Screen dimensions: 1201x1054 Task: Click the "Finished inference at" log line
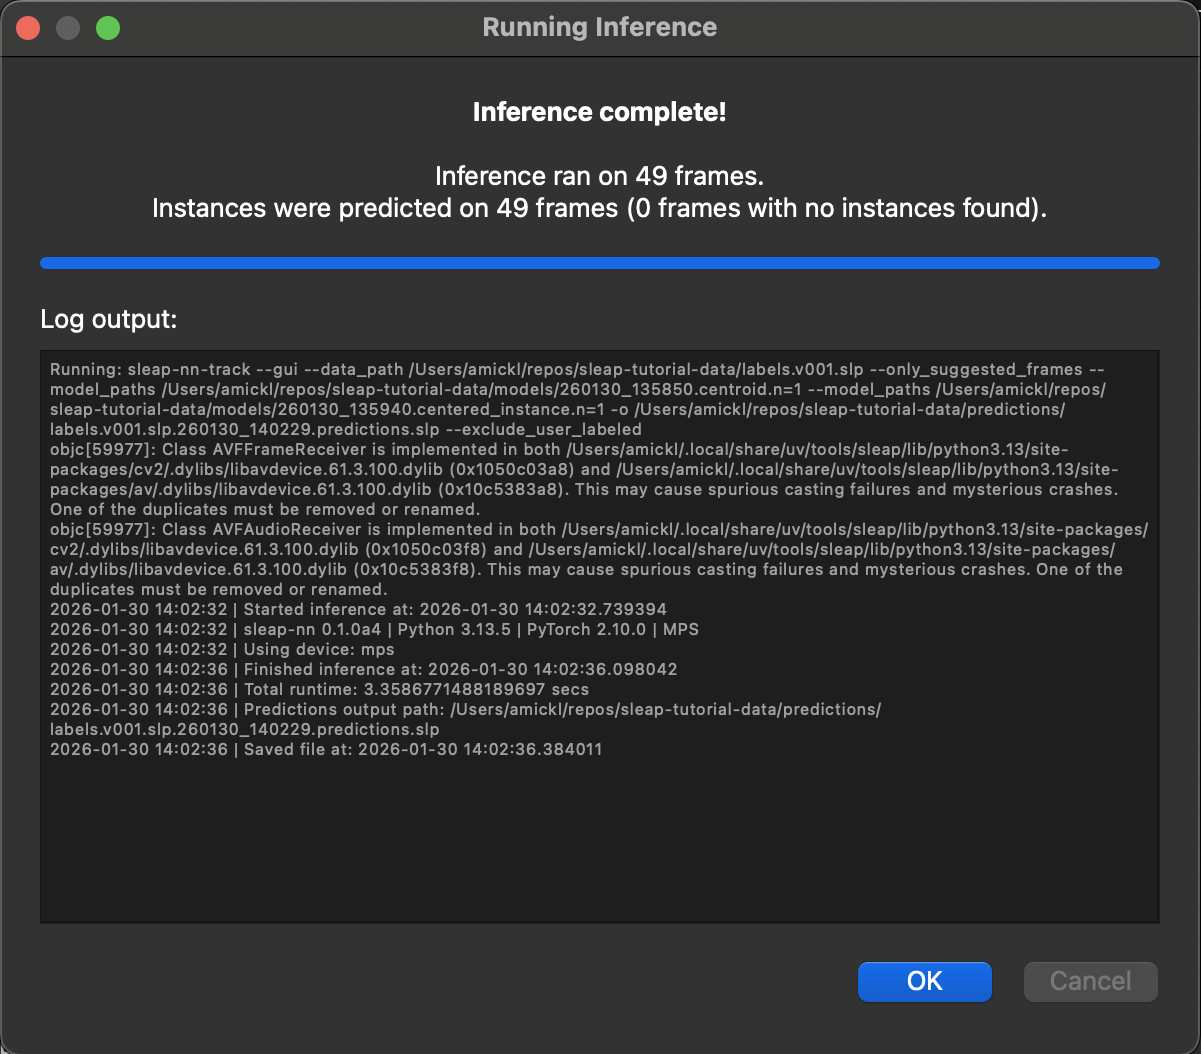point(364,669)
